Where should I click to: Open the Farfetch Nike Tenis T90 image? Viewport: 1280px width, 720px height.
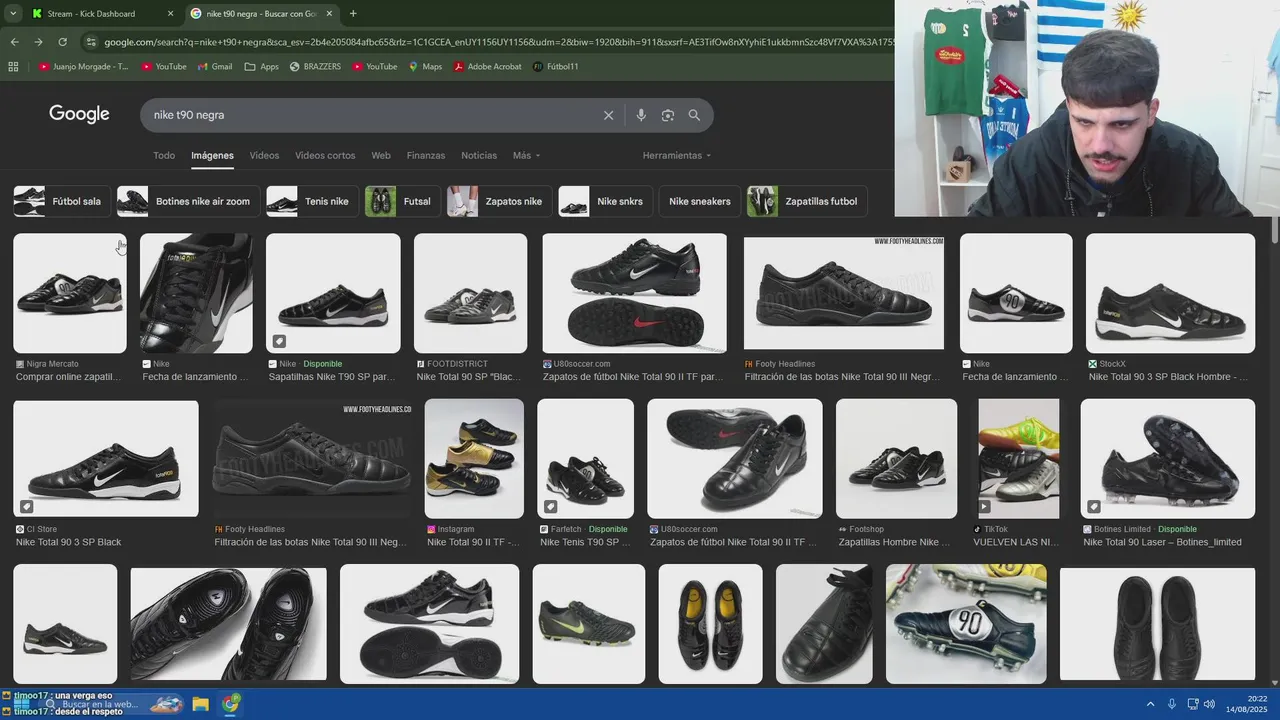[585, 458]
